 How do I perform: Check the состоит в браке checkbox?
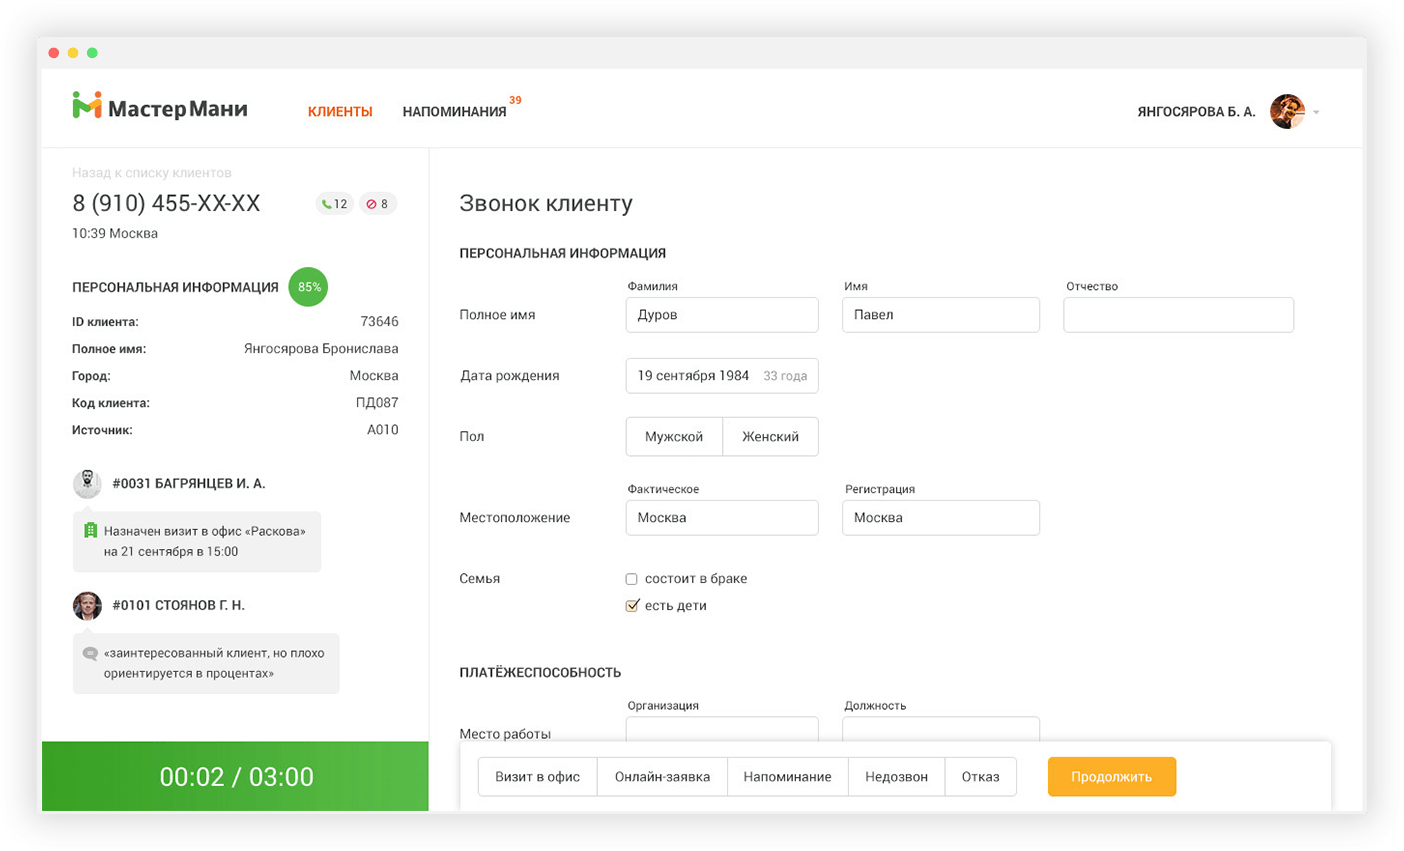631,579
